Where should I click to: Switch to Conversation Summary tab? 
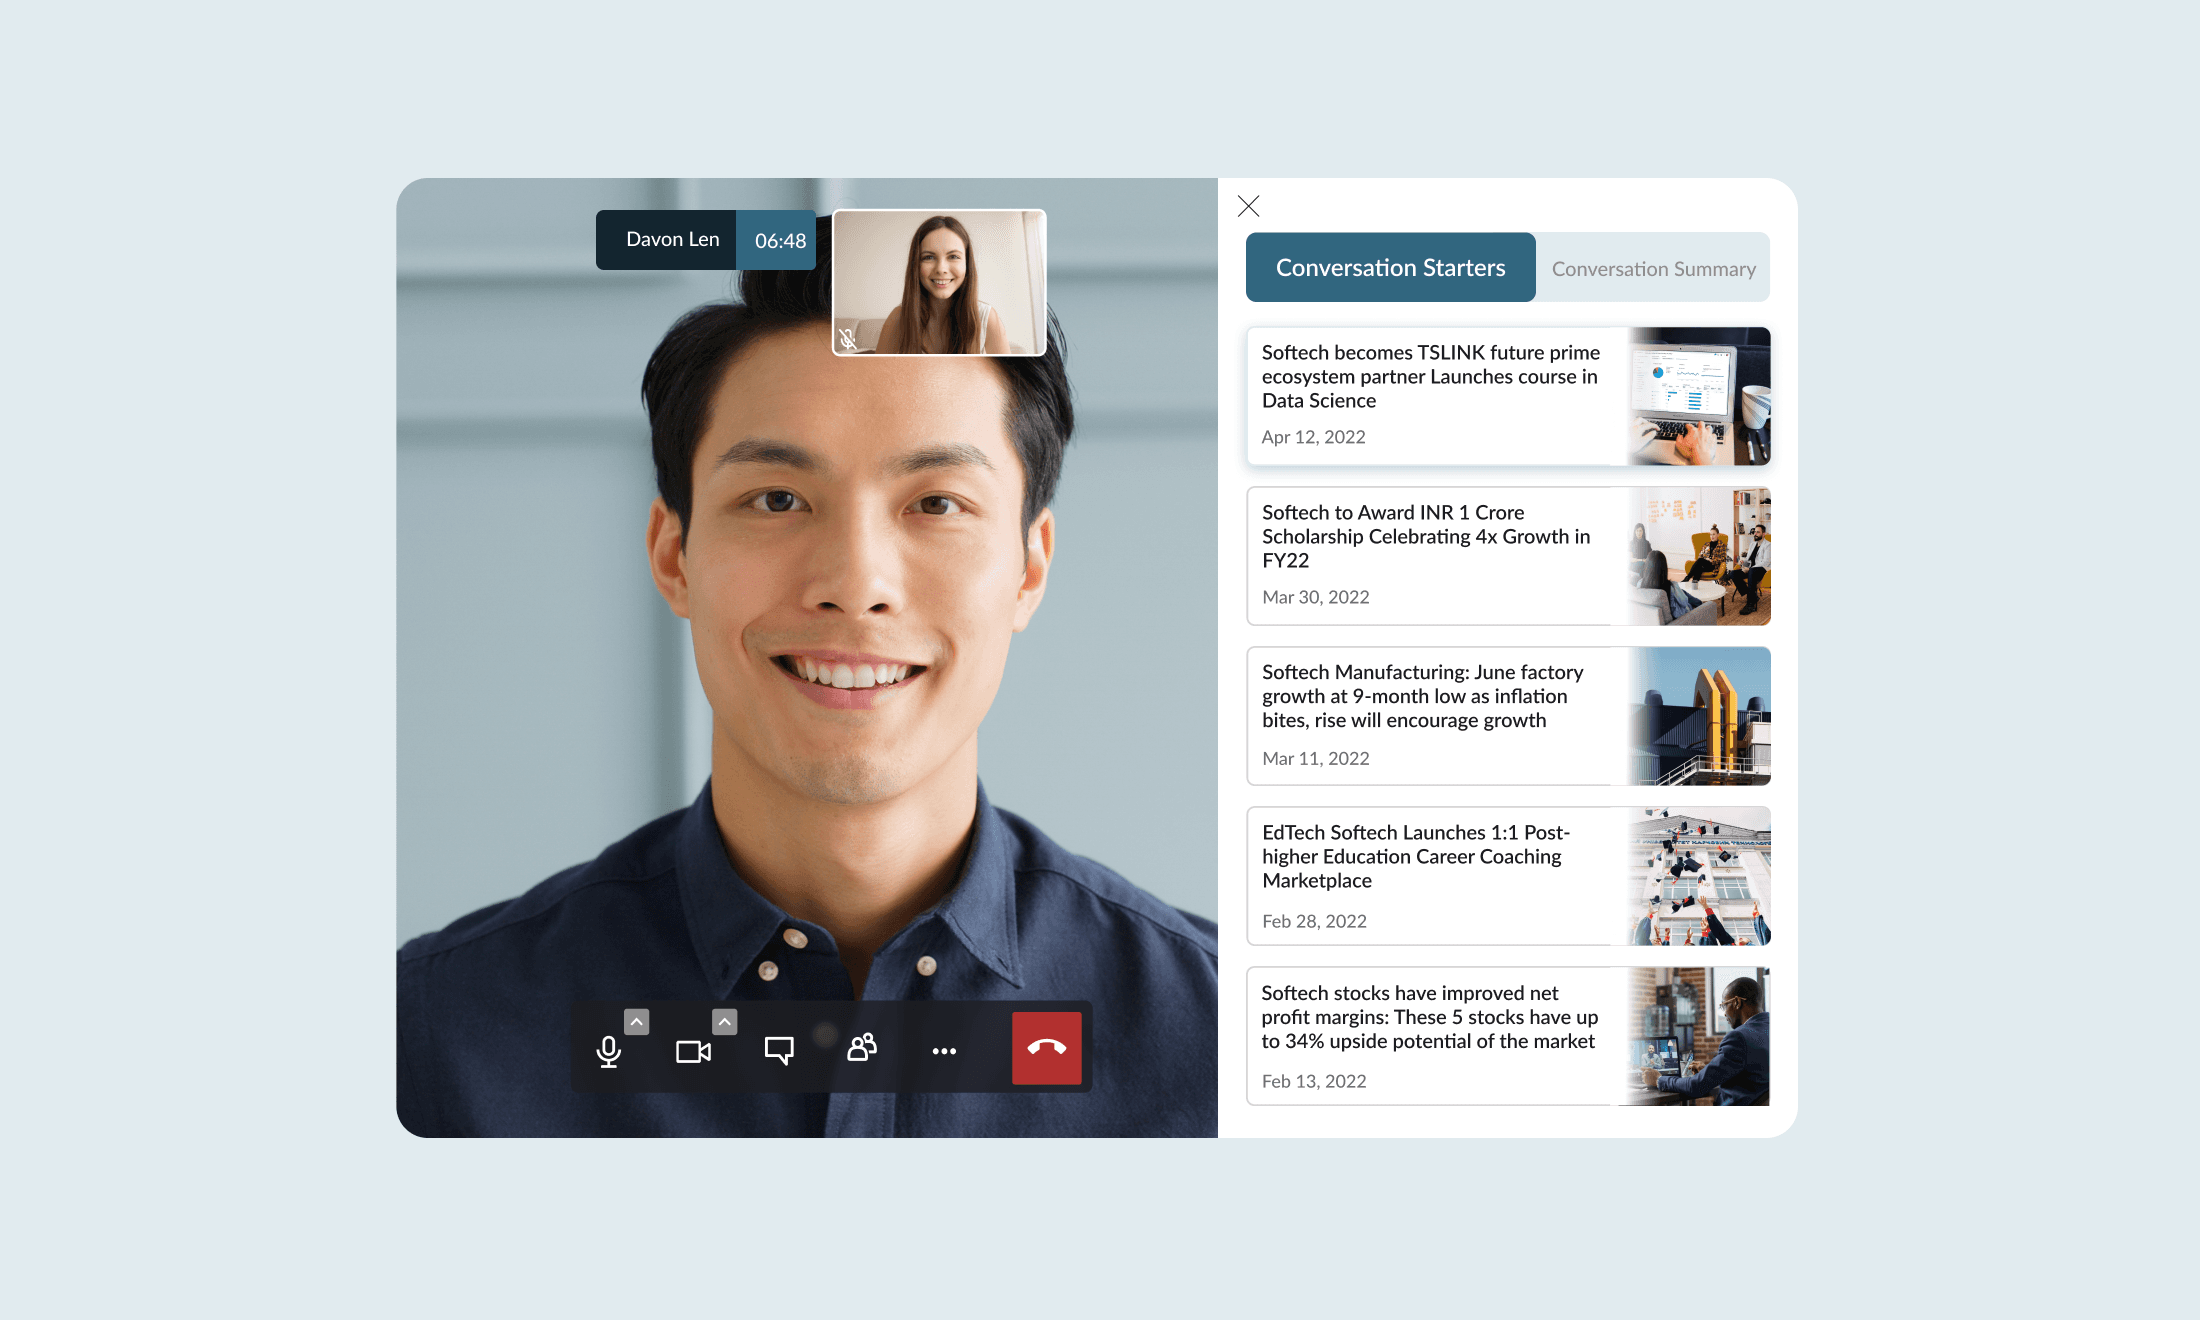[1653, 267]
